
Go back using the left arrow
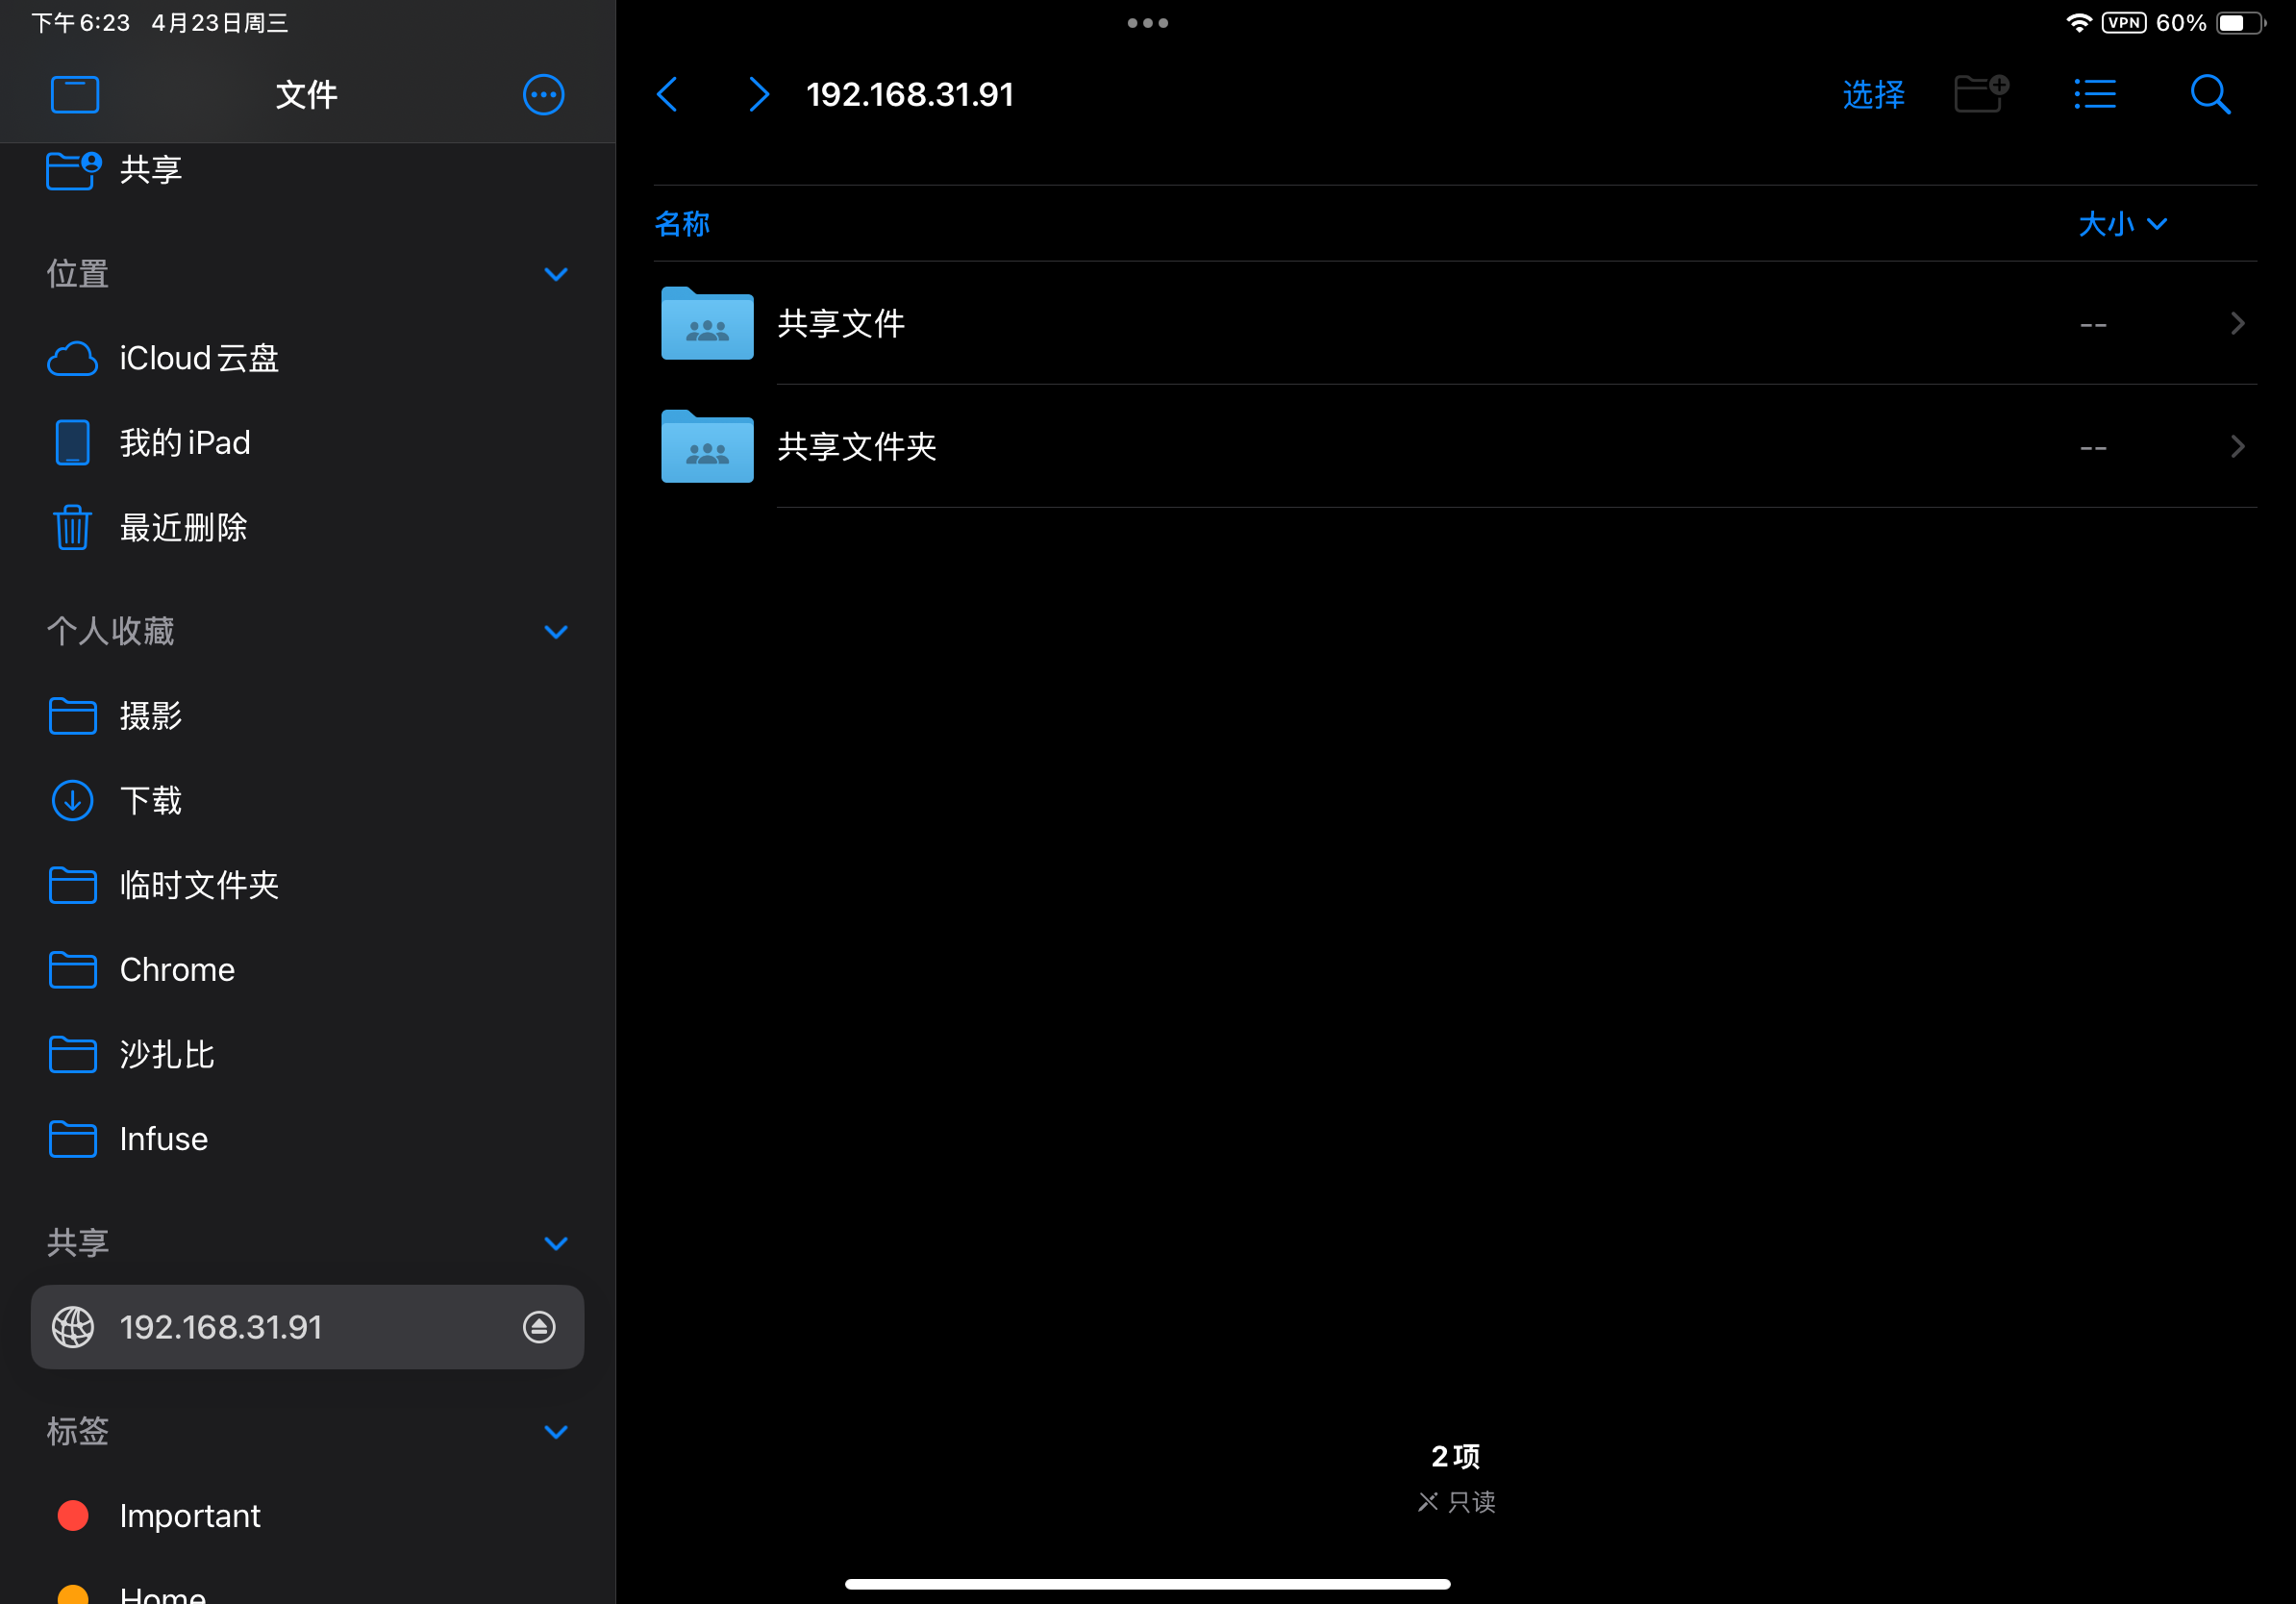(668, 95)
